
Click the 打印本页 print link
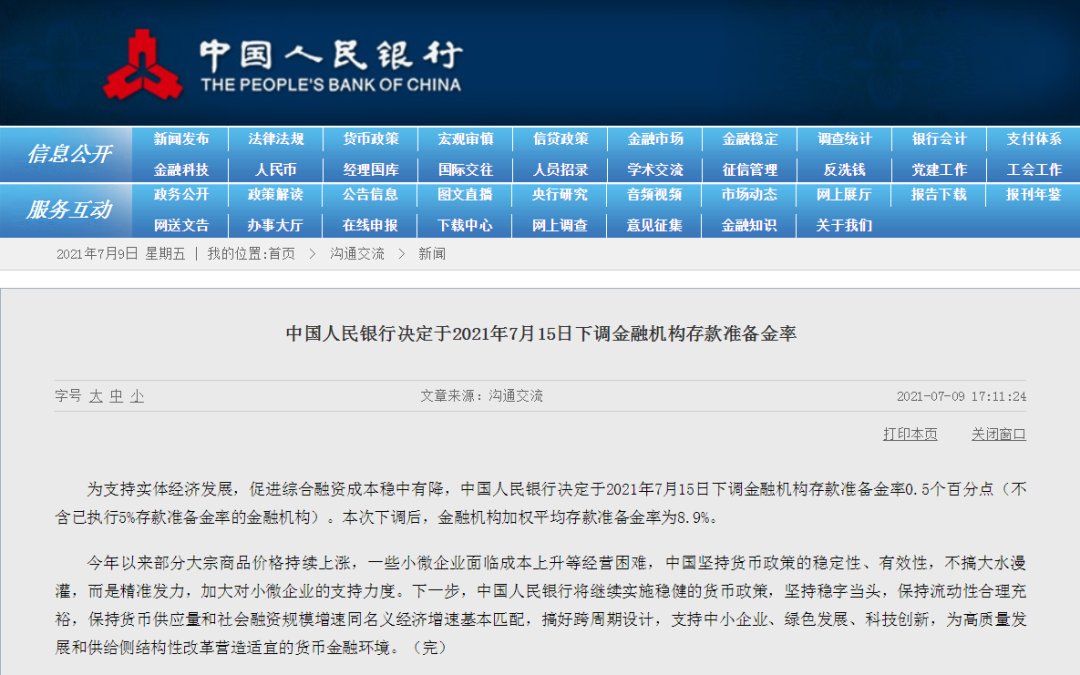pyautogui.click(x=909, y=434)
